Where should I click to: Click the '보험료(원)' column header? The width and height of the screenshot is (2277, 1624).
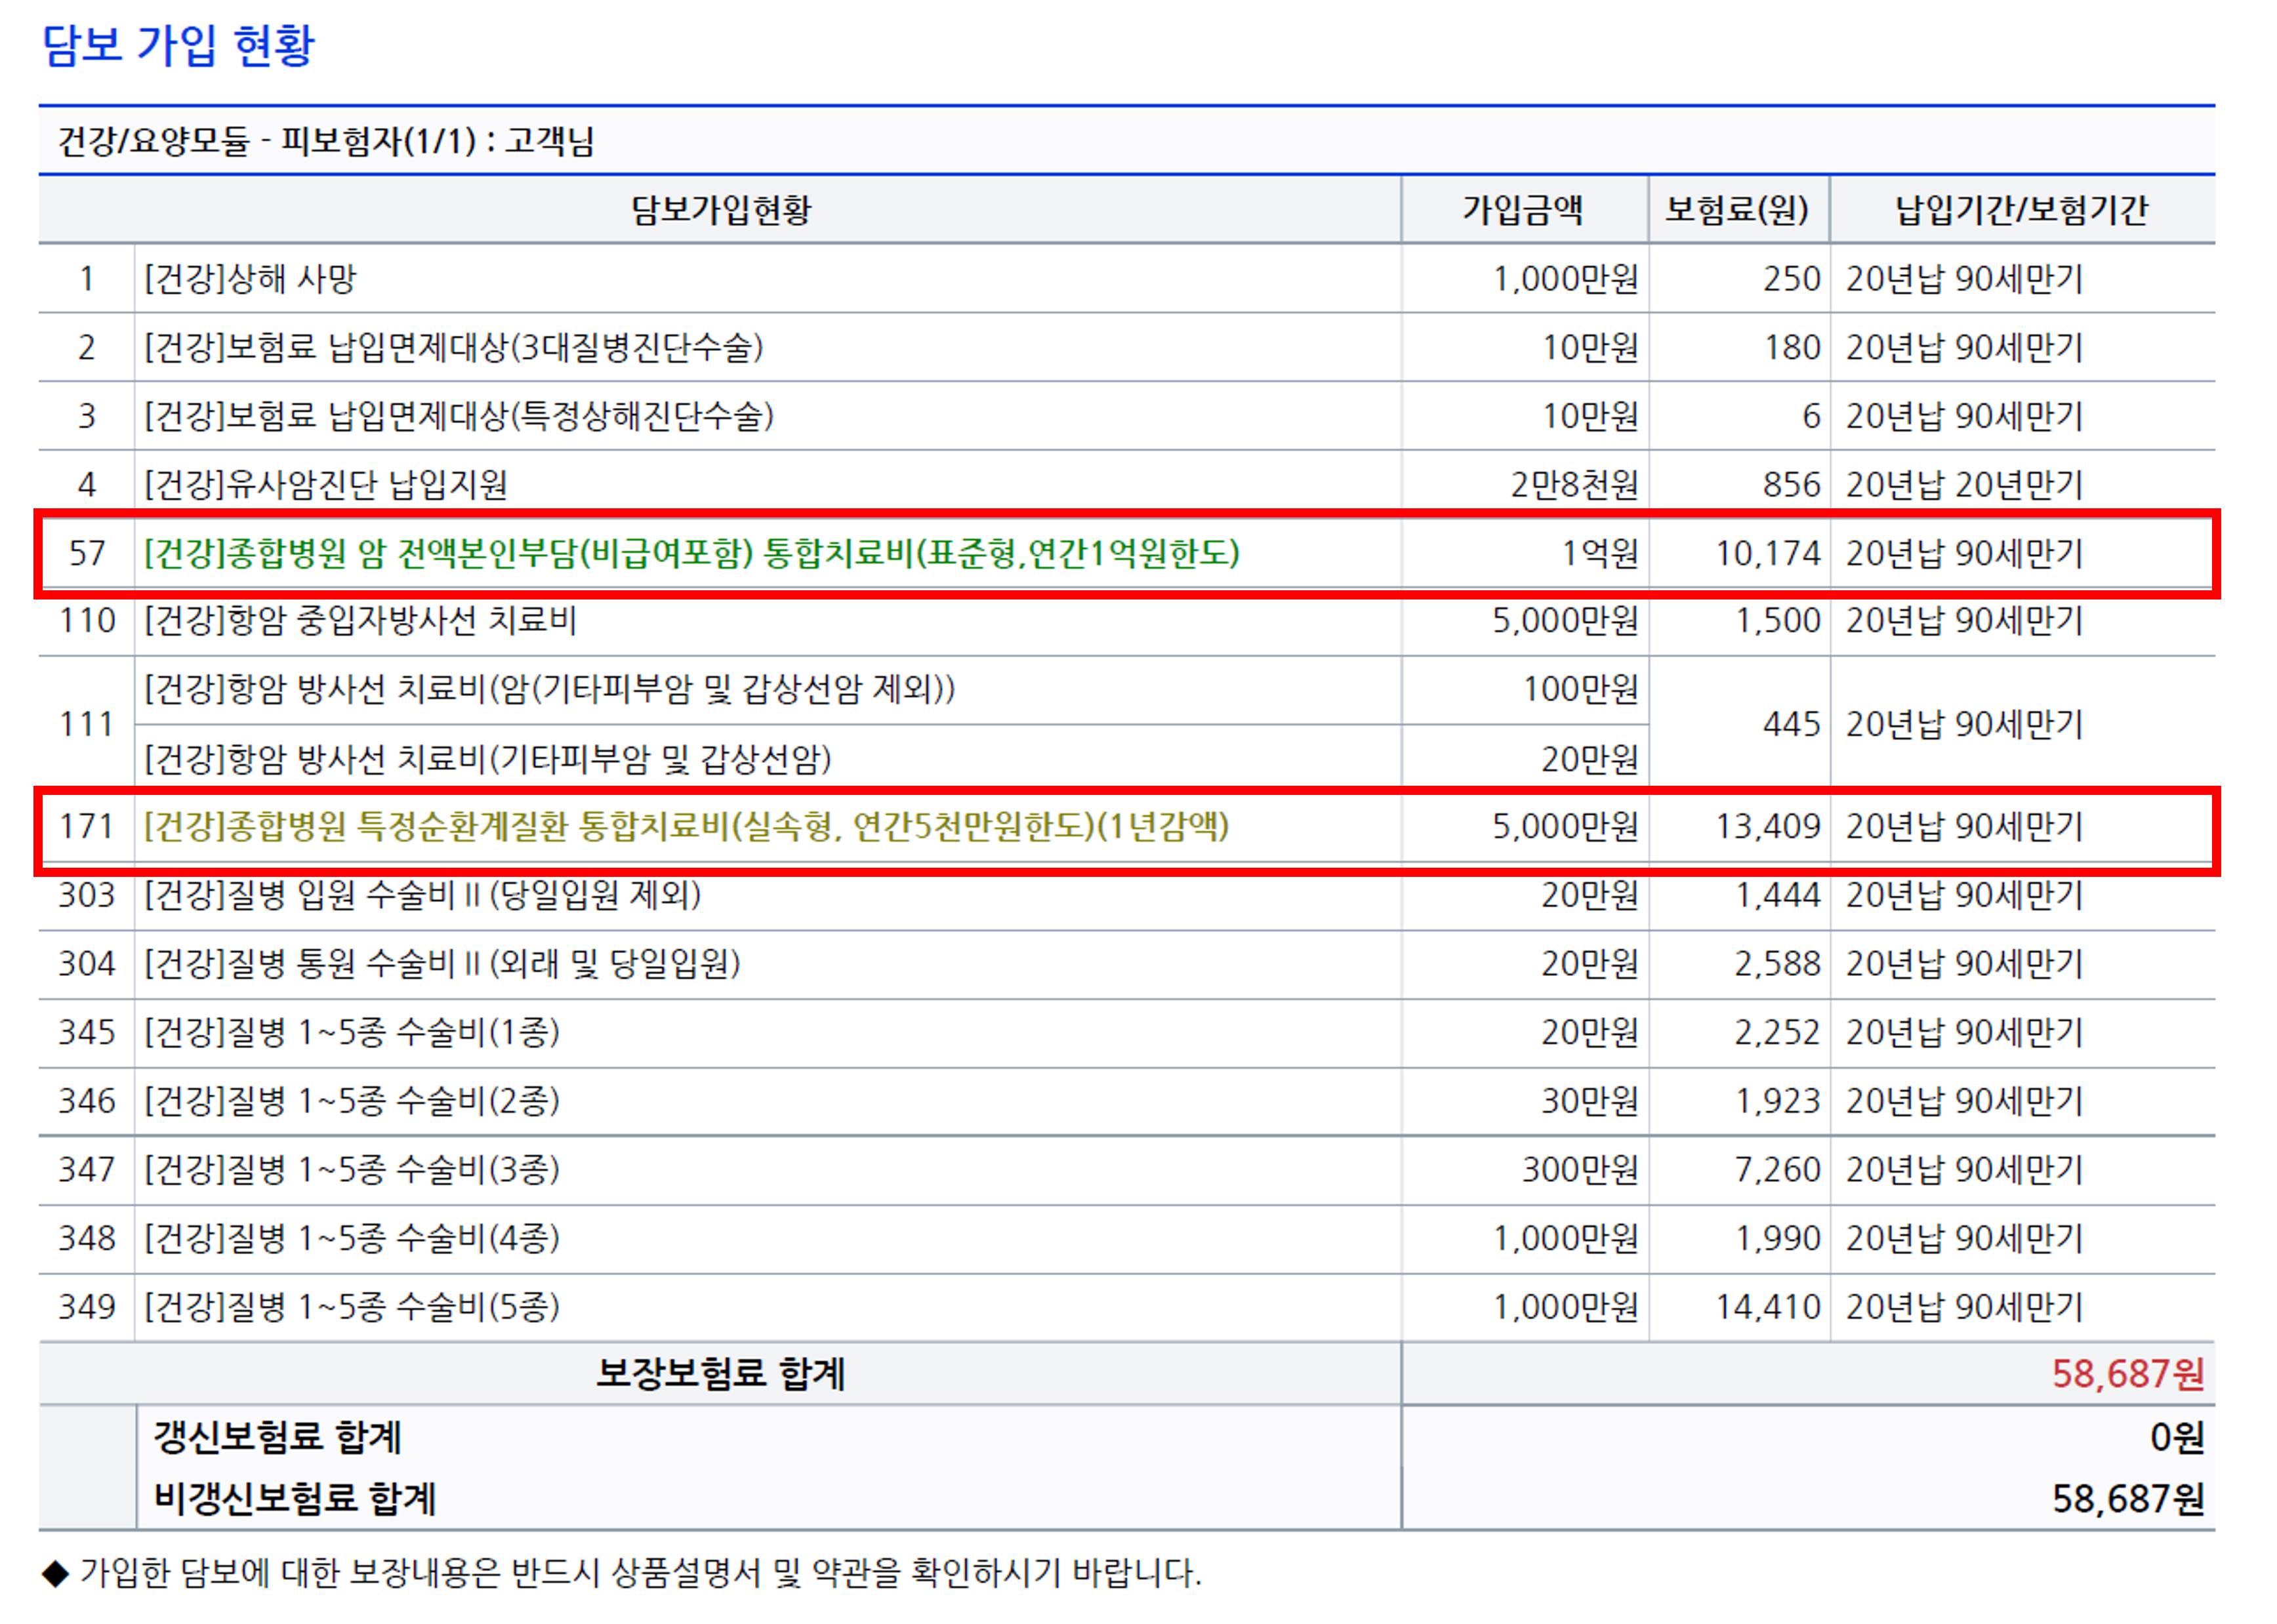click(1737, 210)
